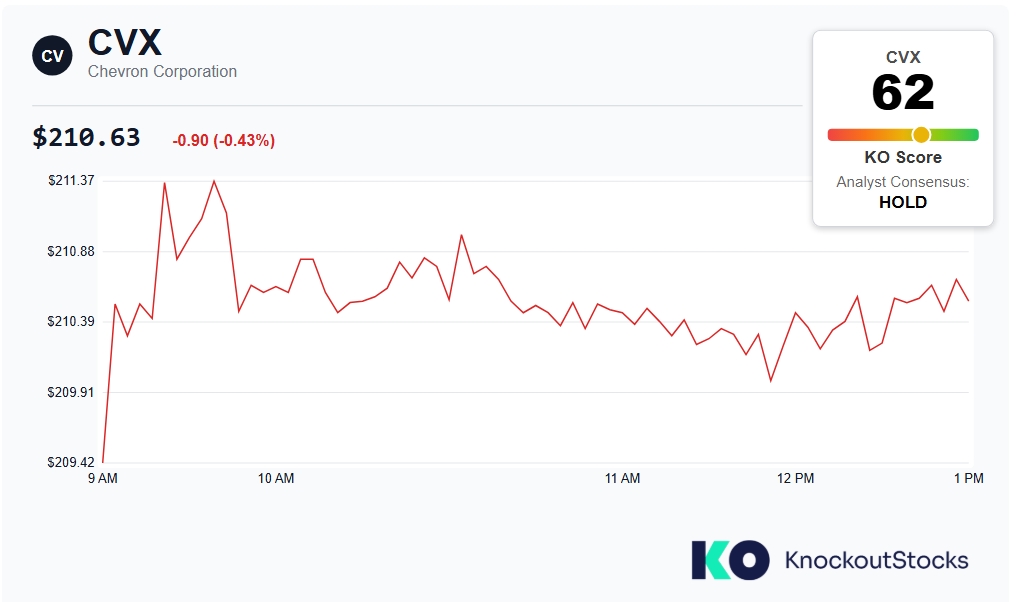Click the 11 AM time axis label
This screenshot has width=1018, height=602.
click(x=623, y=479)
